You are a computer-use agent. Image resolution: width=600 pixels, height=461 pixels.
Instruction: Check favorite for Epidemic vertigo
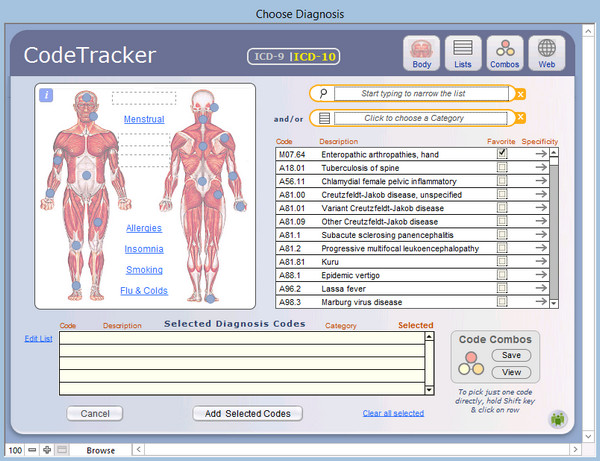[x=502, y=275]
